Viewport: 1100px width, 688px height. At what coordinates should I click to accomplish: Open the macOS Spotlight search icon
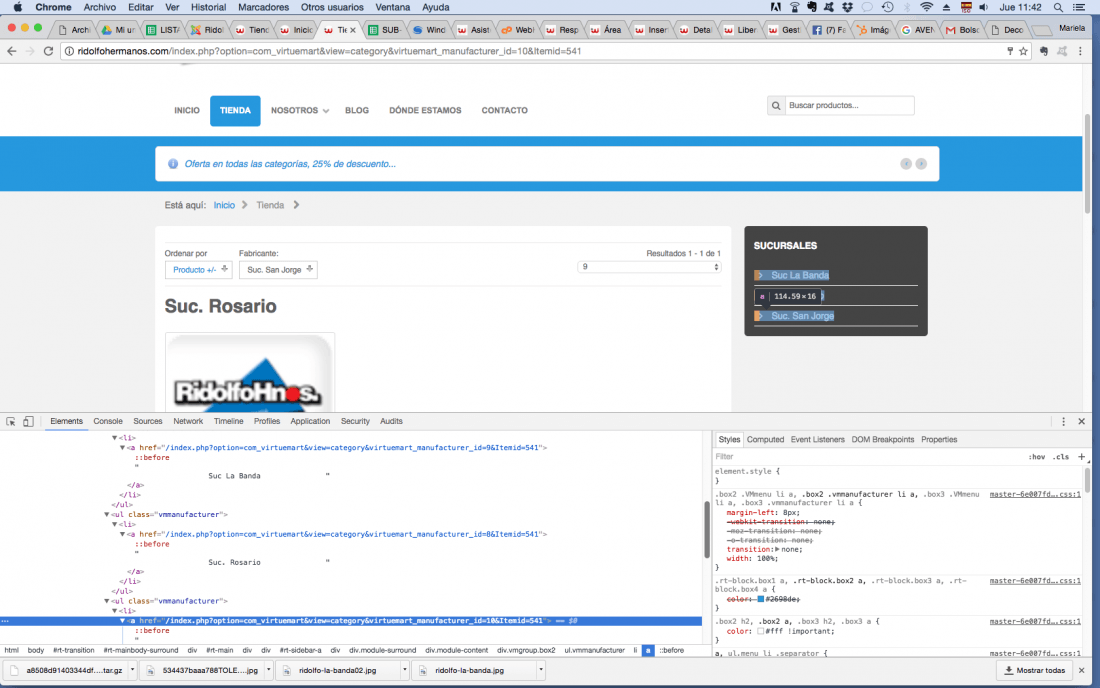coord(1058,8)
